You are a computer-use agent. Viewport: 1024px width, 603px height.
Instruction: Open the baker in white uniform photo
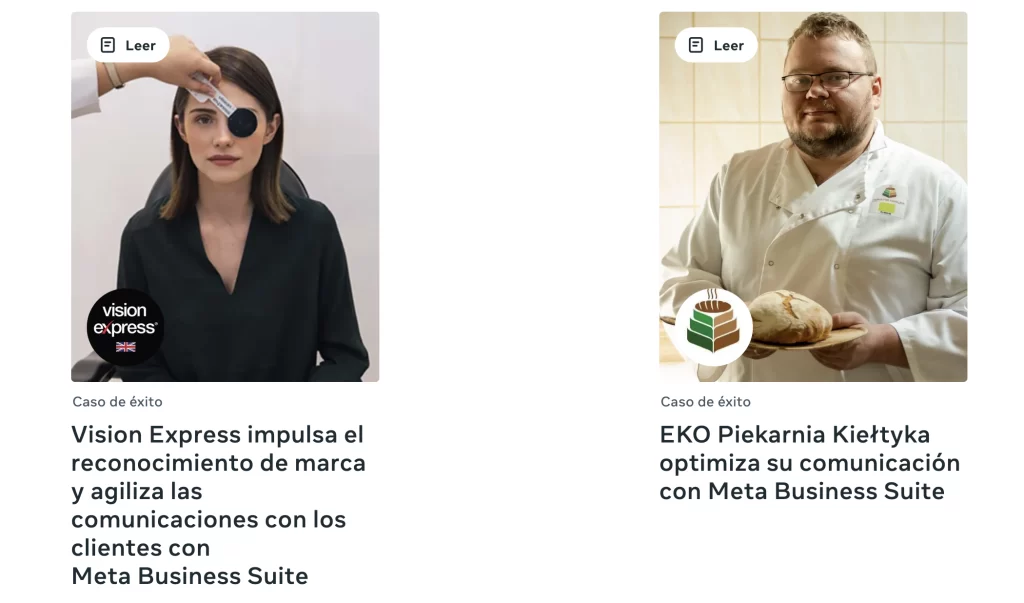(x=813, y=197)
